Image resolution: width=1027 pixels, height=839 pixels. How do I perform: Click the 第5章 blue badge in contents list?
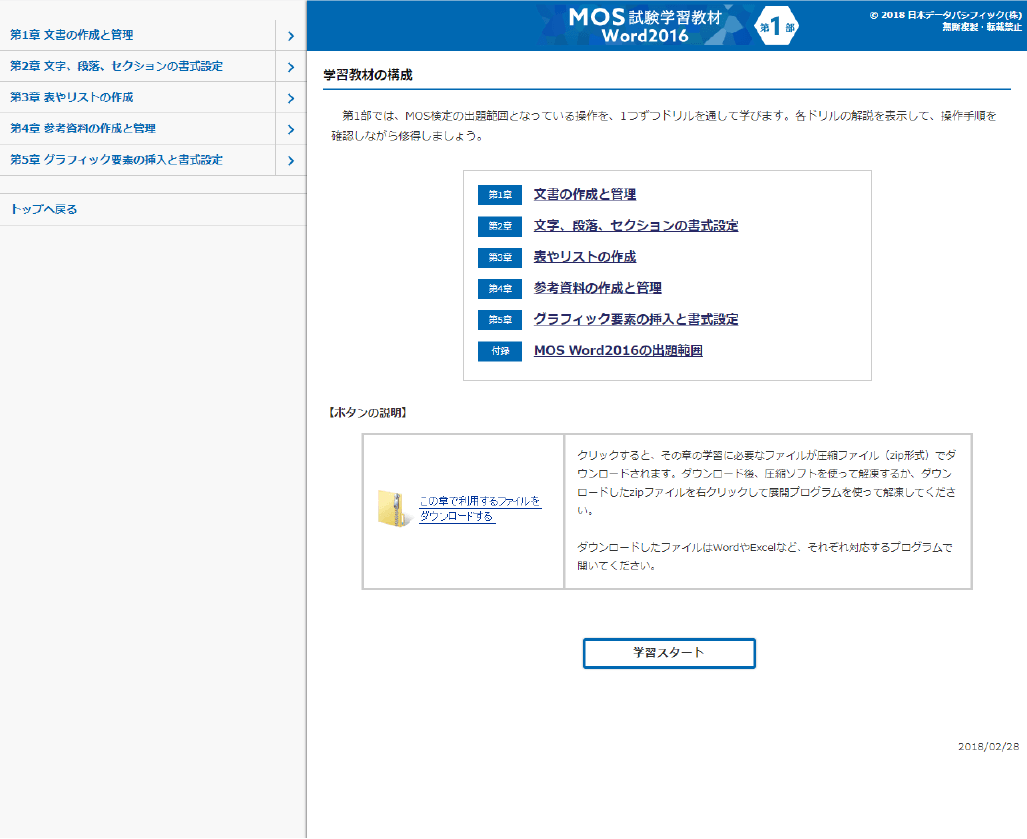click(500, 320)
